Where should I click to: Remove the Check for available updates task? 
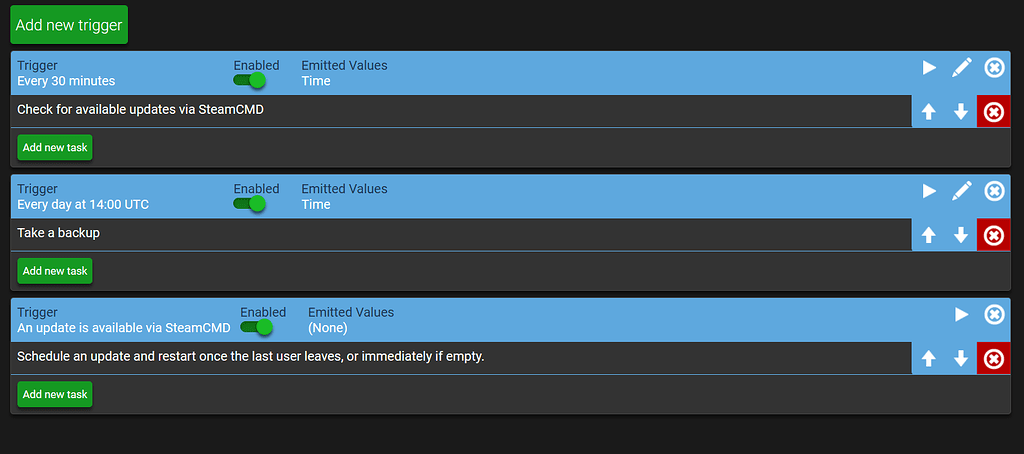[x=993, y=112]
